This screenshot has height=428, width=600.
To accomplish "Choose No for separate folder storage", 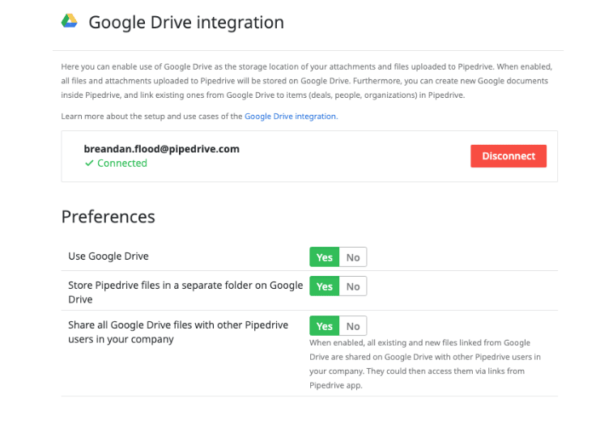I will pyautogui.click(x=353, y=286).
